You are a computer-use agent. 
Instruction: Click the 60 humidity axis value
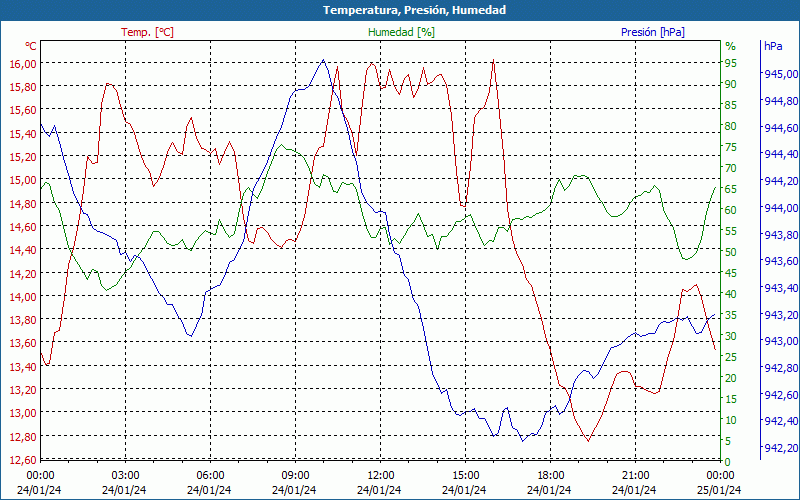[731, 210]
